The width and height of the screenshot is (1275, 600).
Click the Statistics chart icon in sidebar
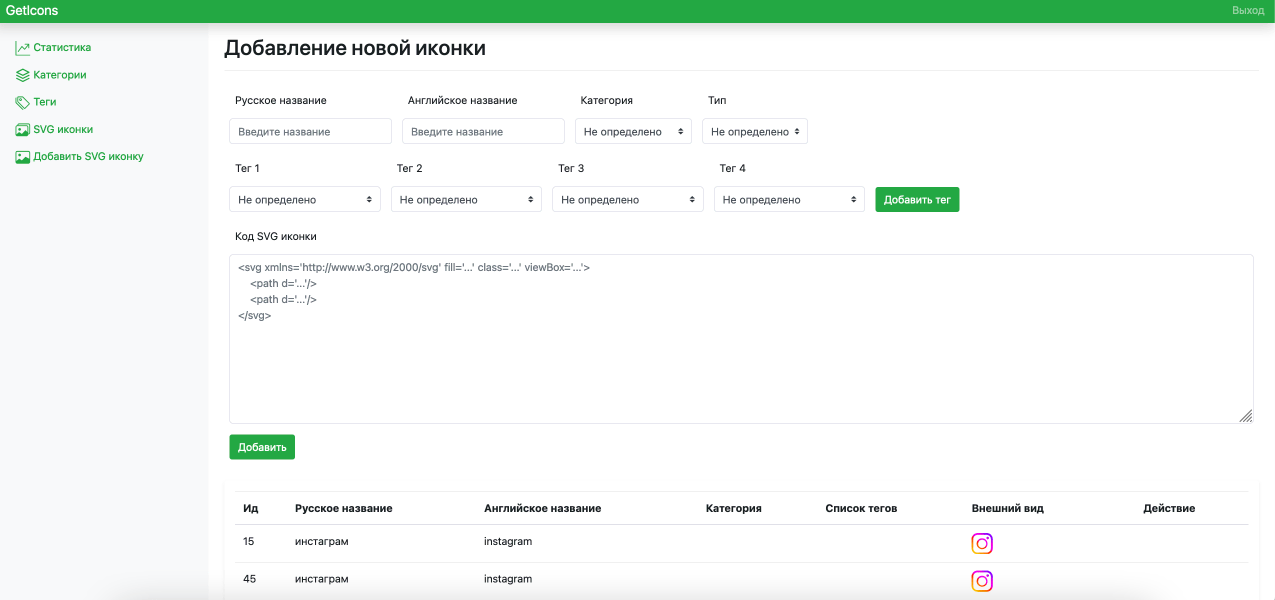(22, 48)
